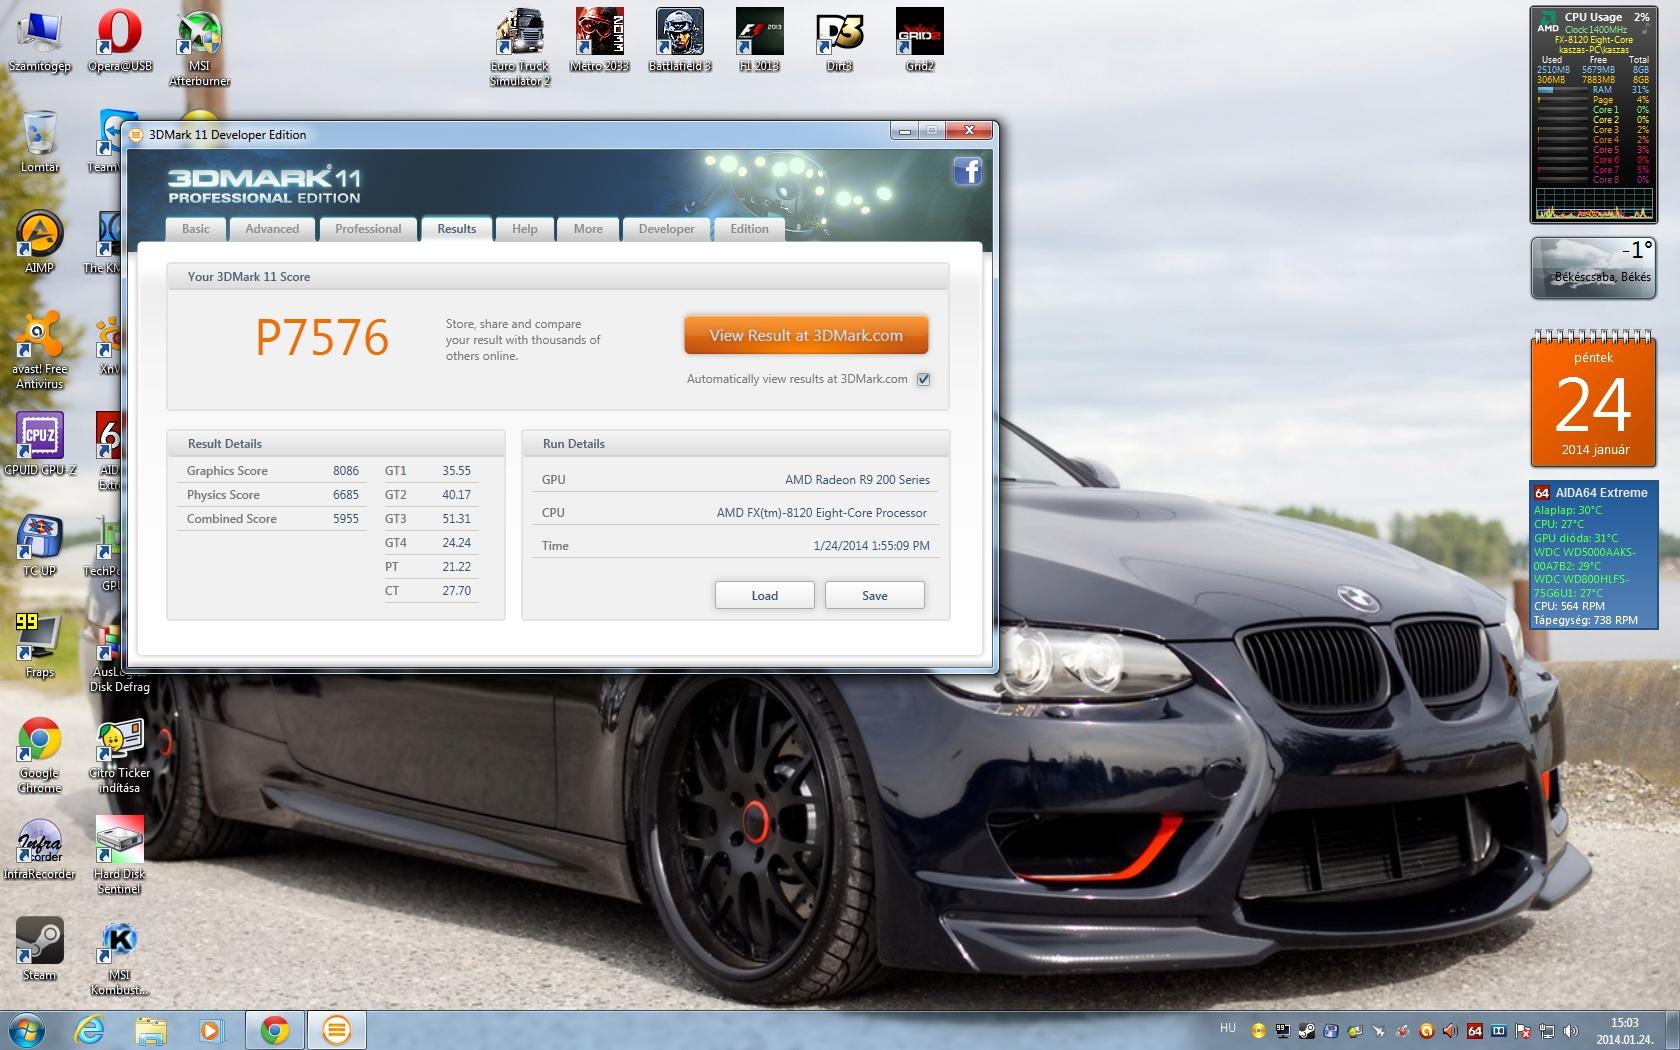
Task: Click the Windows Start orb
Action: click(27, 1030)
